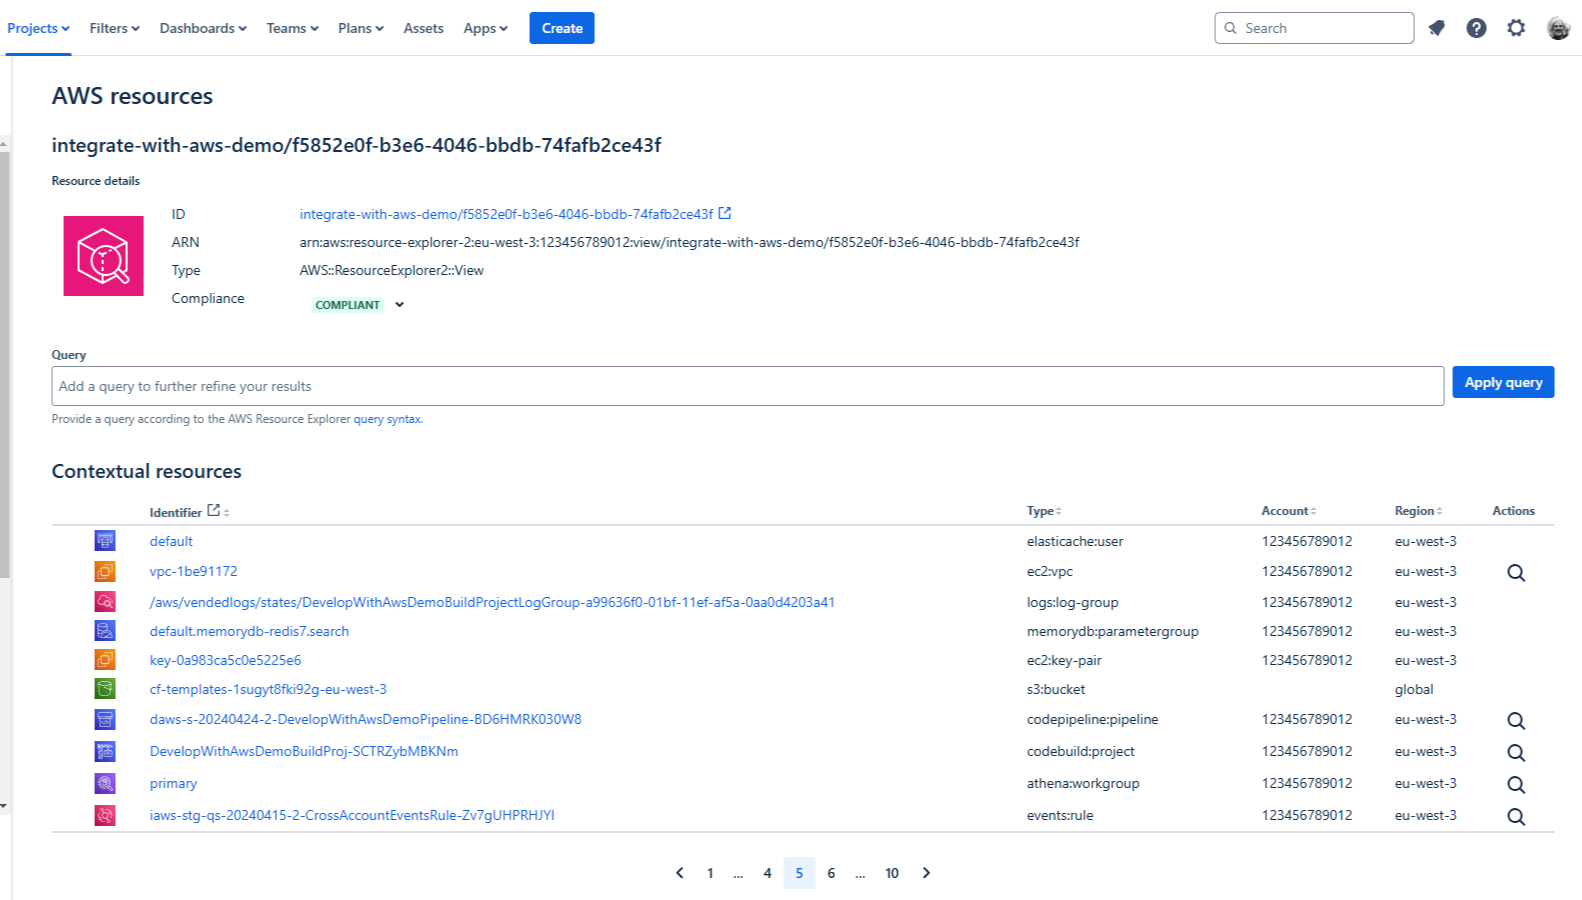Sort the table by Type column
This screenshot has height=900, width=1582.
click(1044, 511)
